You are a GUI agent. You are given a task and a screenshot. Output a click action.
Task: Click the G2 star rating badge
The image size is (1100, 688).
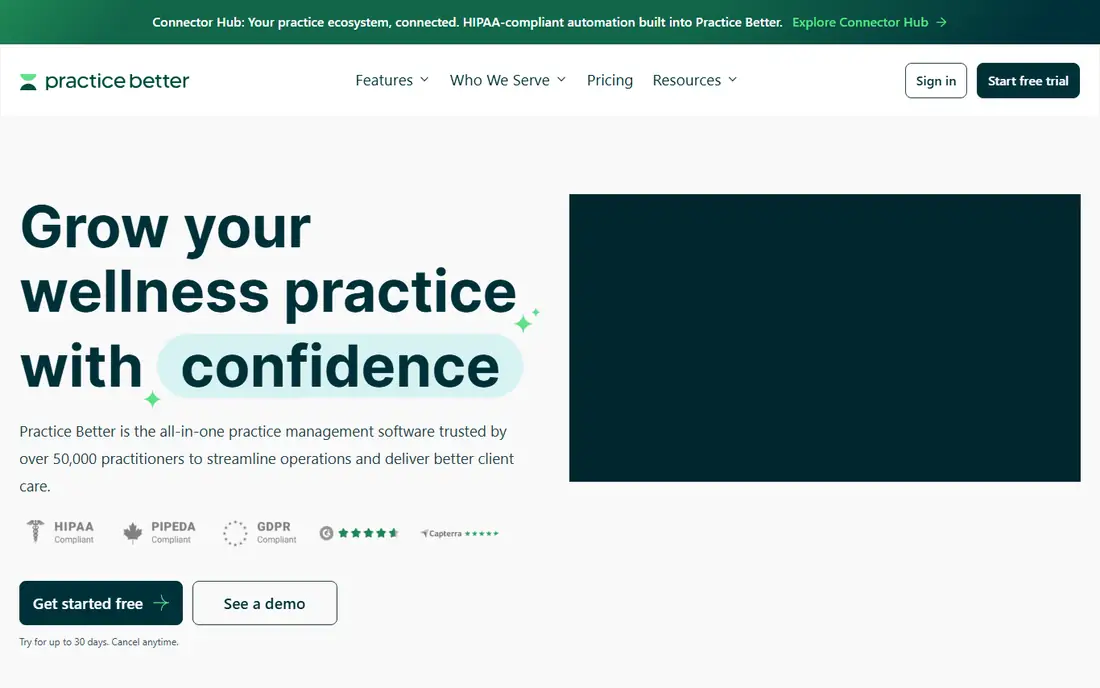(359, 533)
